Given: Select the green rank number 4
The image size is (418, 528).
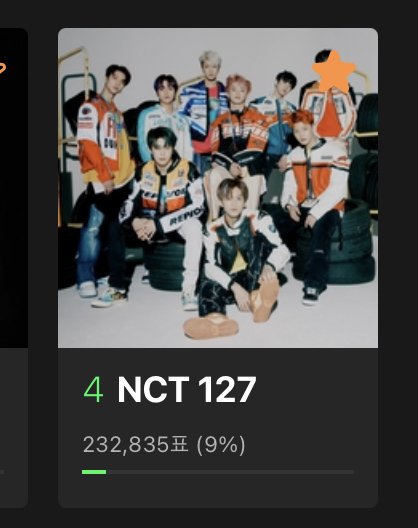Looking at the screenshot, I should [93, 390].
